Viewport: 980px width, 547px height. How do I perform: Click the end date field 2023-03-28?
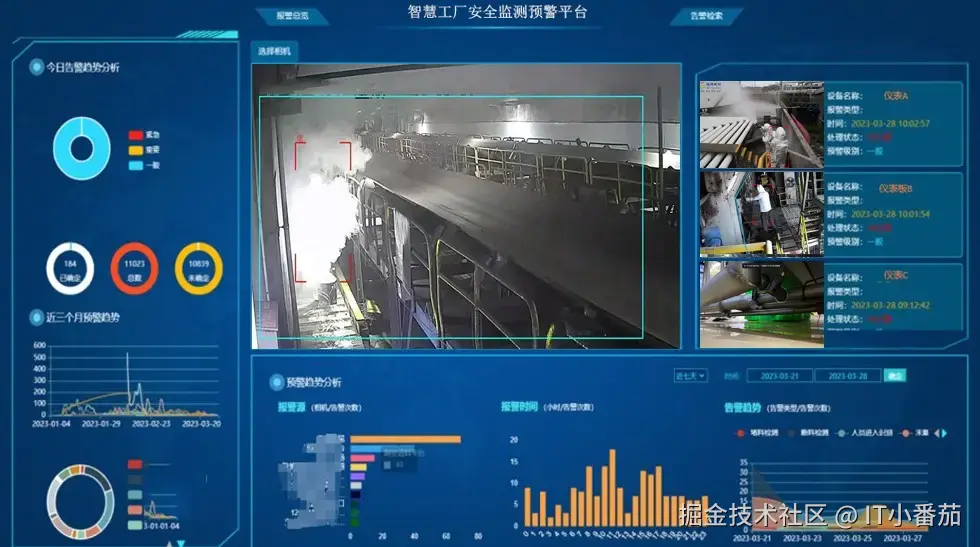(x=848, y=376)
